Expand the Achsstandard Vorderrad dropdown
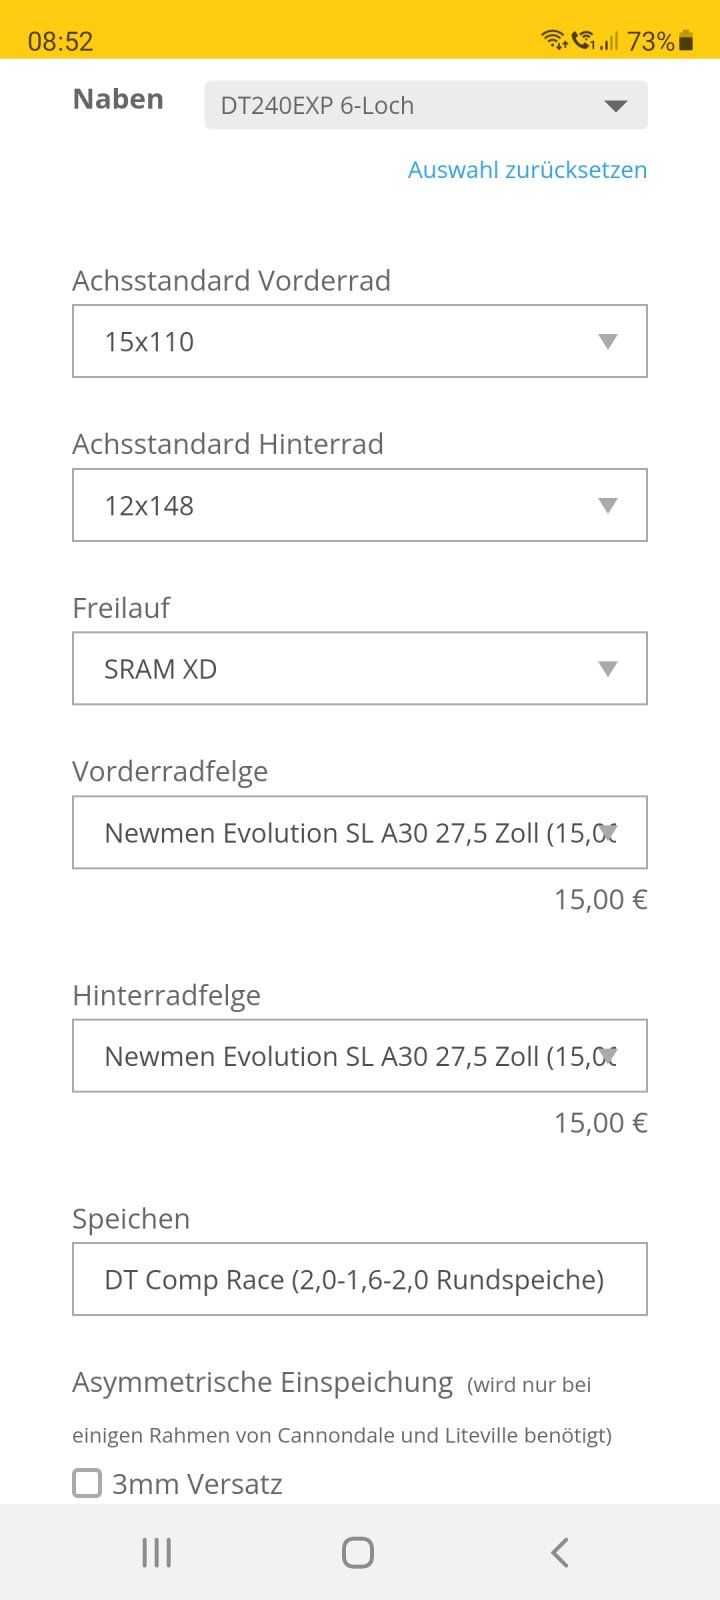Viewport: 720px width, 1600px height. click(360, 341)
